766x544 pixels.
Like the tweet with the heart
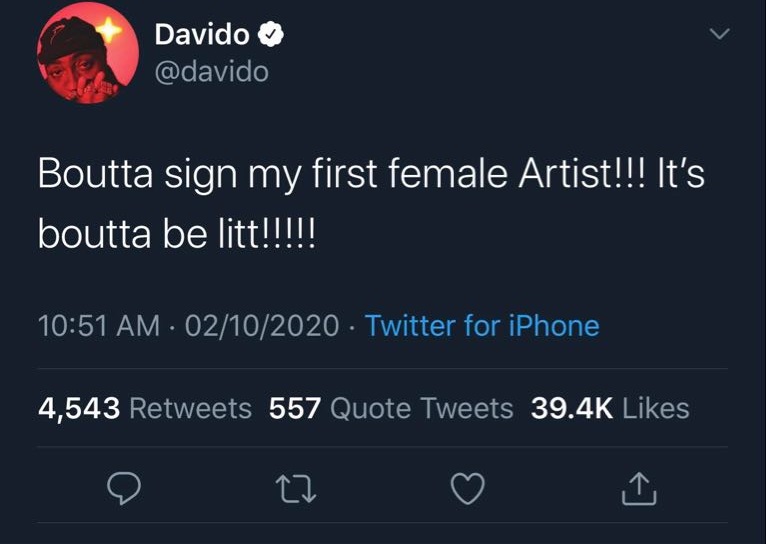(467, 488)
